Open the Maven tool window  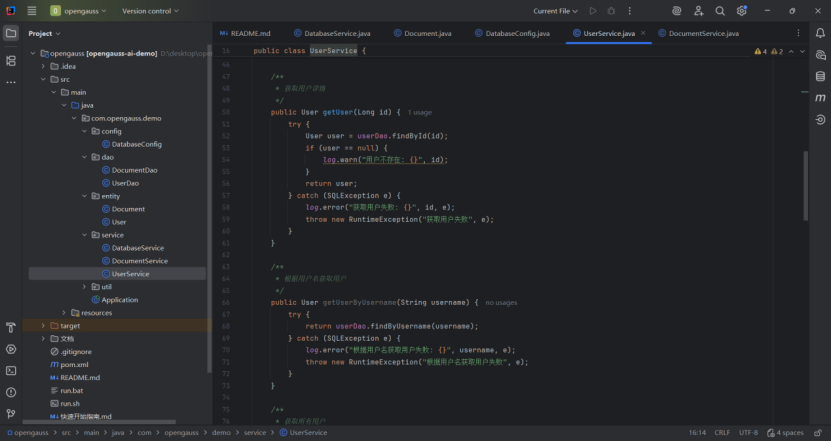pyautogui.click(x=820, y=98)
